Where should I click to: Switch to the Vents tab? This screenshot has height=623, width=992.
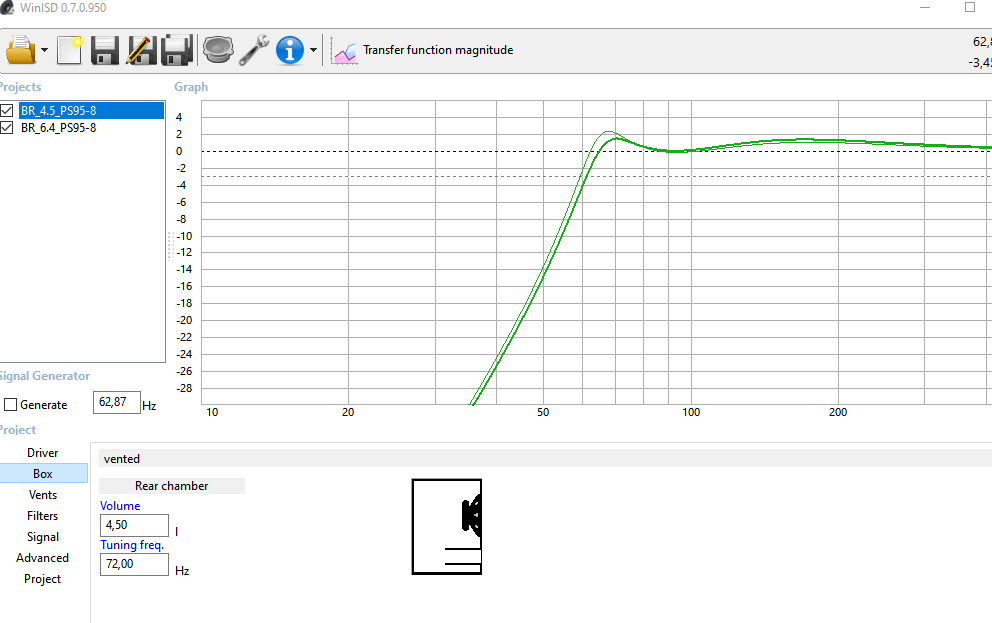pyautogui.click(x=43, y=495)
